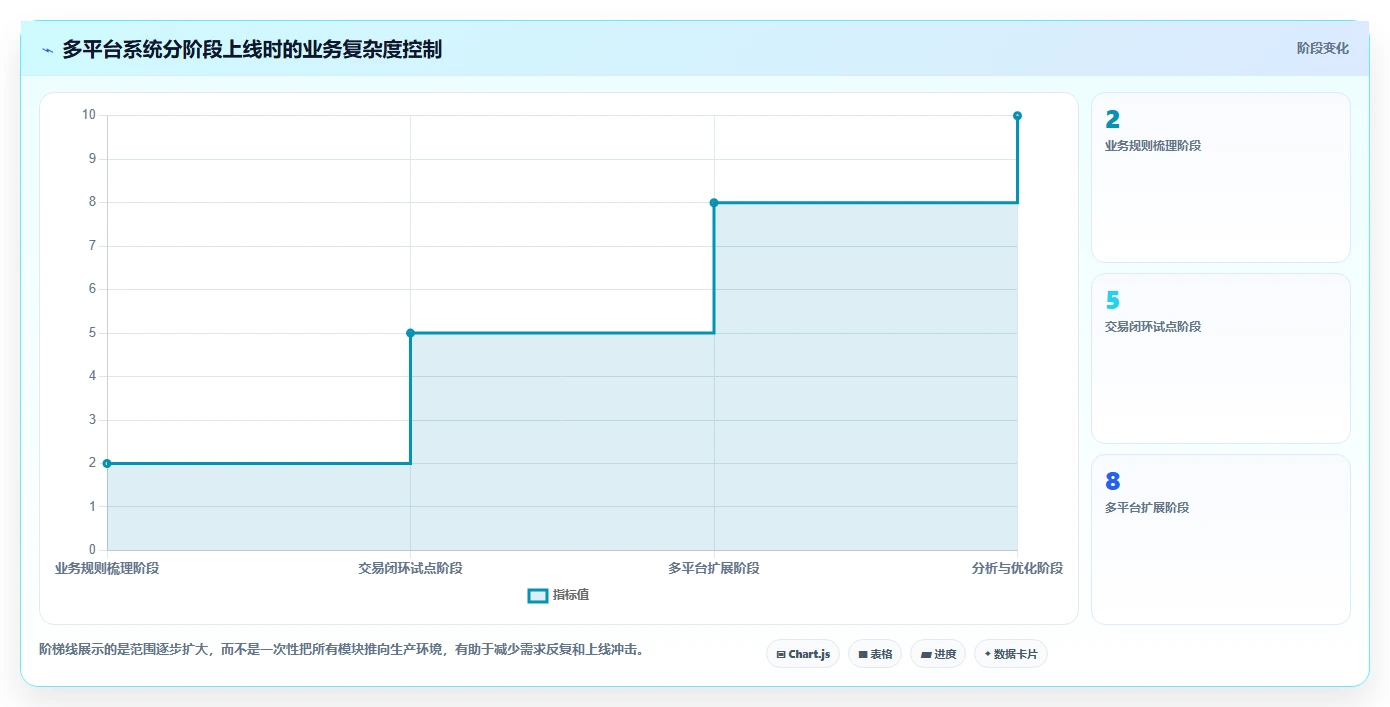Click the data point at value 8

click(x=714, y=202)
